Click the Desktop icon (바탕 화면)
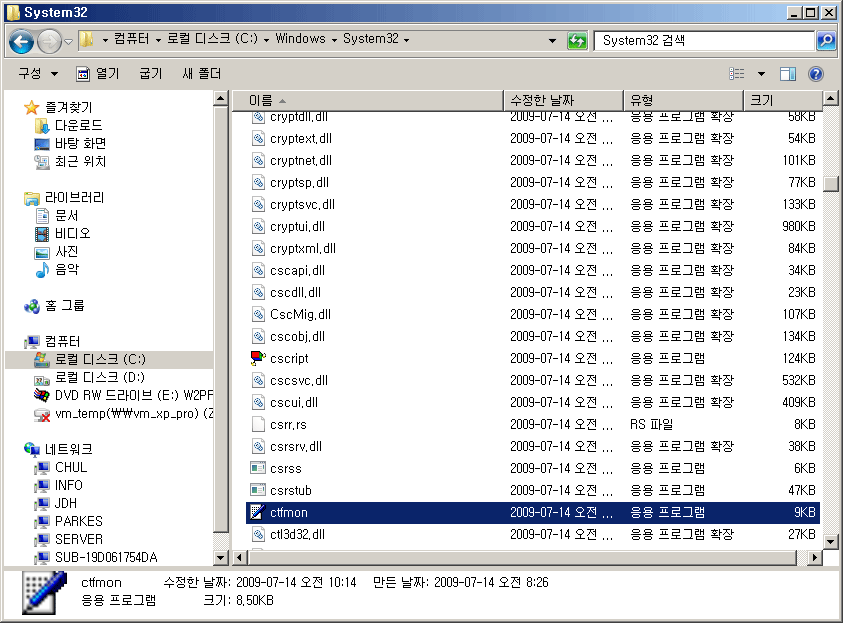 [42, 144]
